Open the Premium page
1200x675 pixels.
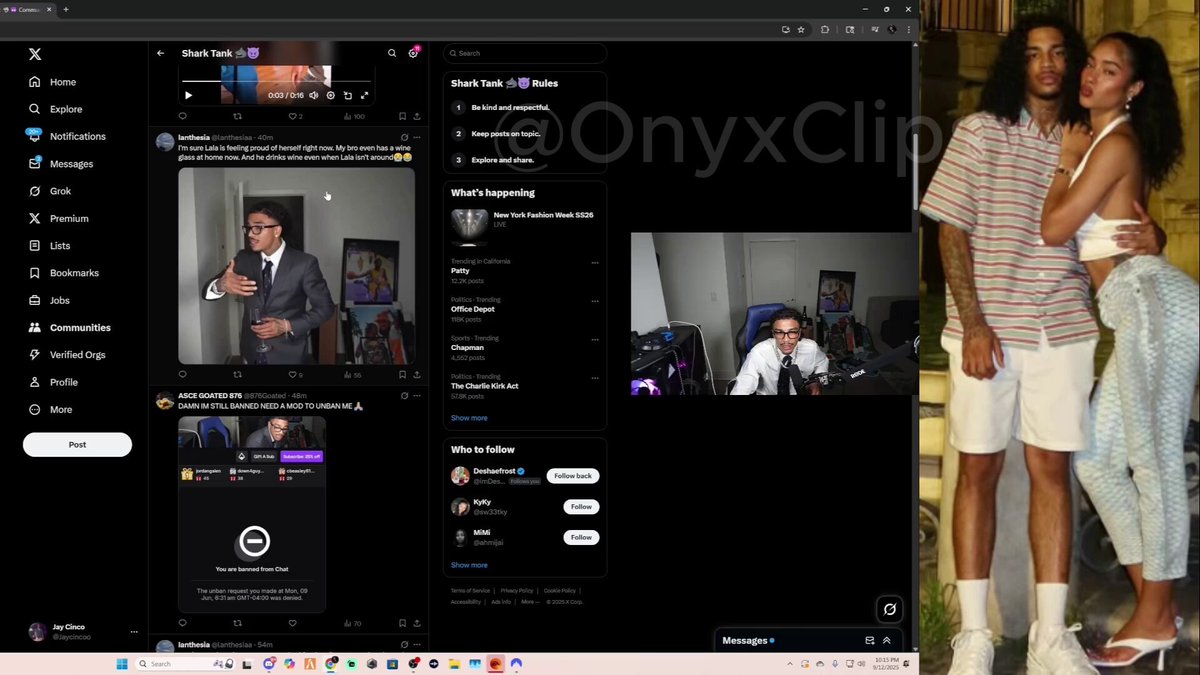click(x=59, y=218)
